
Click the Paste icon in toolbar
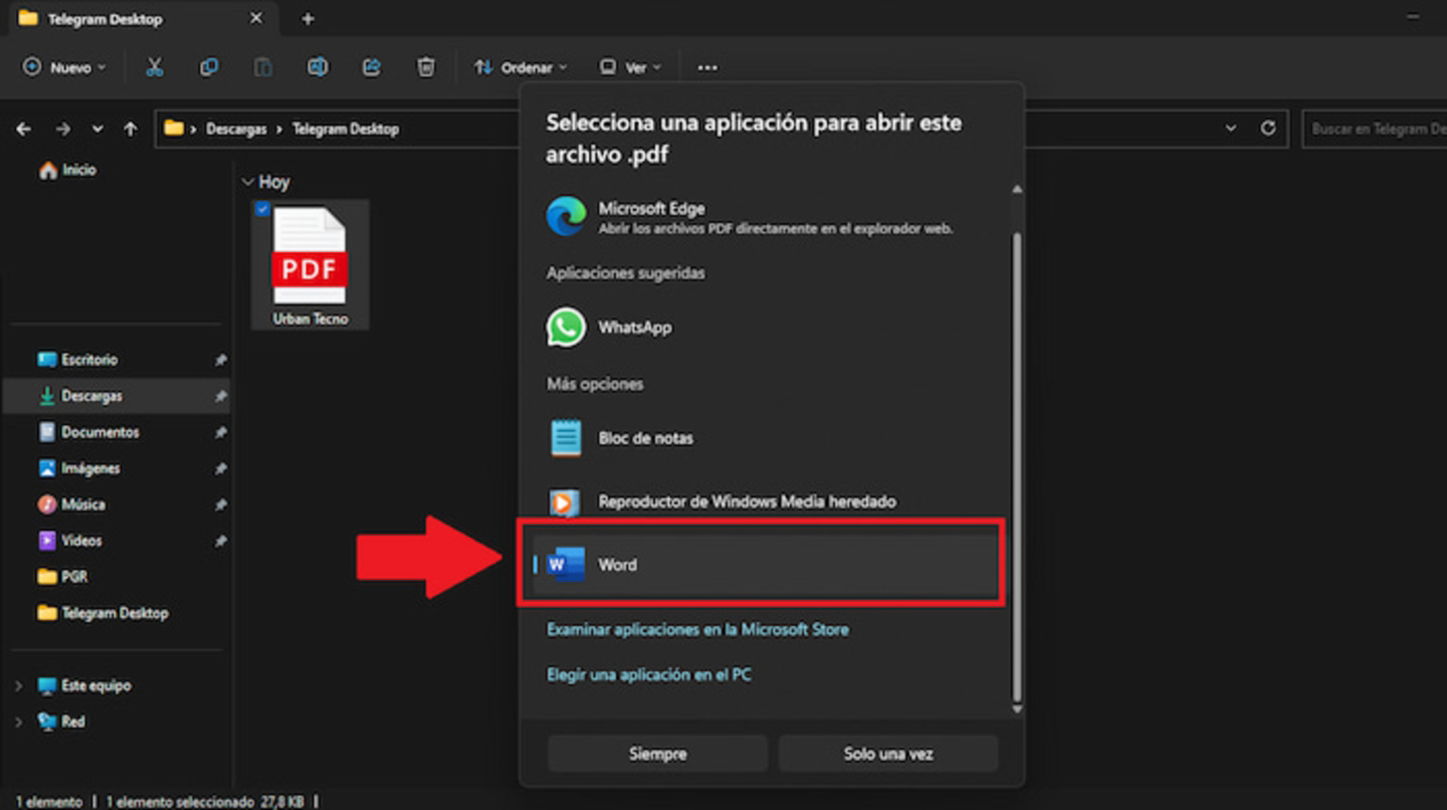[x=263, y=67]
